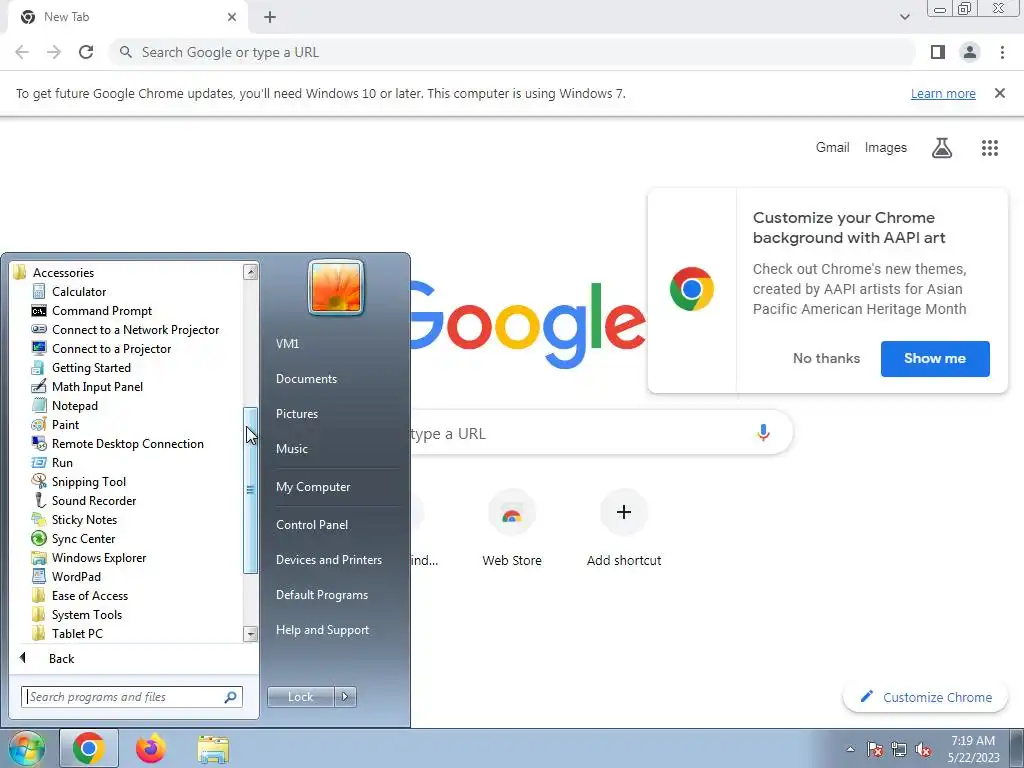Open the Connect to a Projector icon
Viewport: 1024px width, 768px height.
[39, 349]
